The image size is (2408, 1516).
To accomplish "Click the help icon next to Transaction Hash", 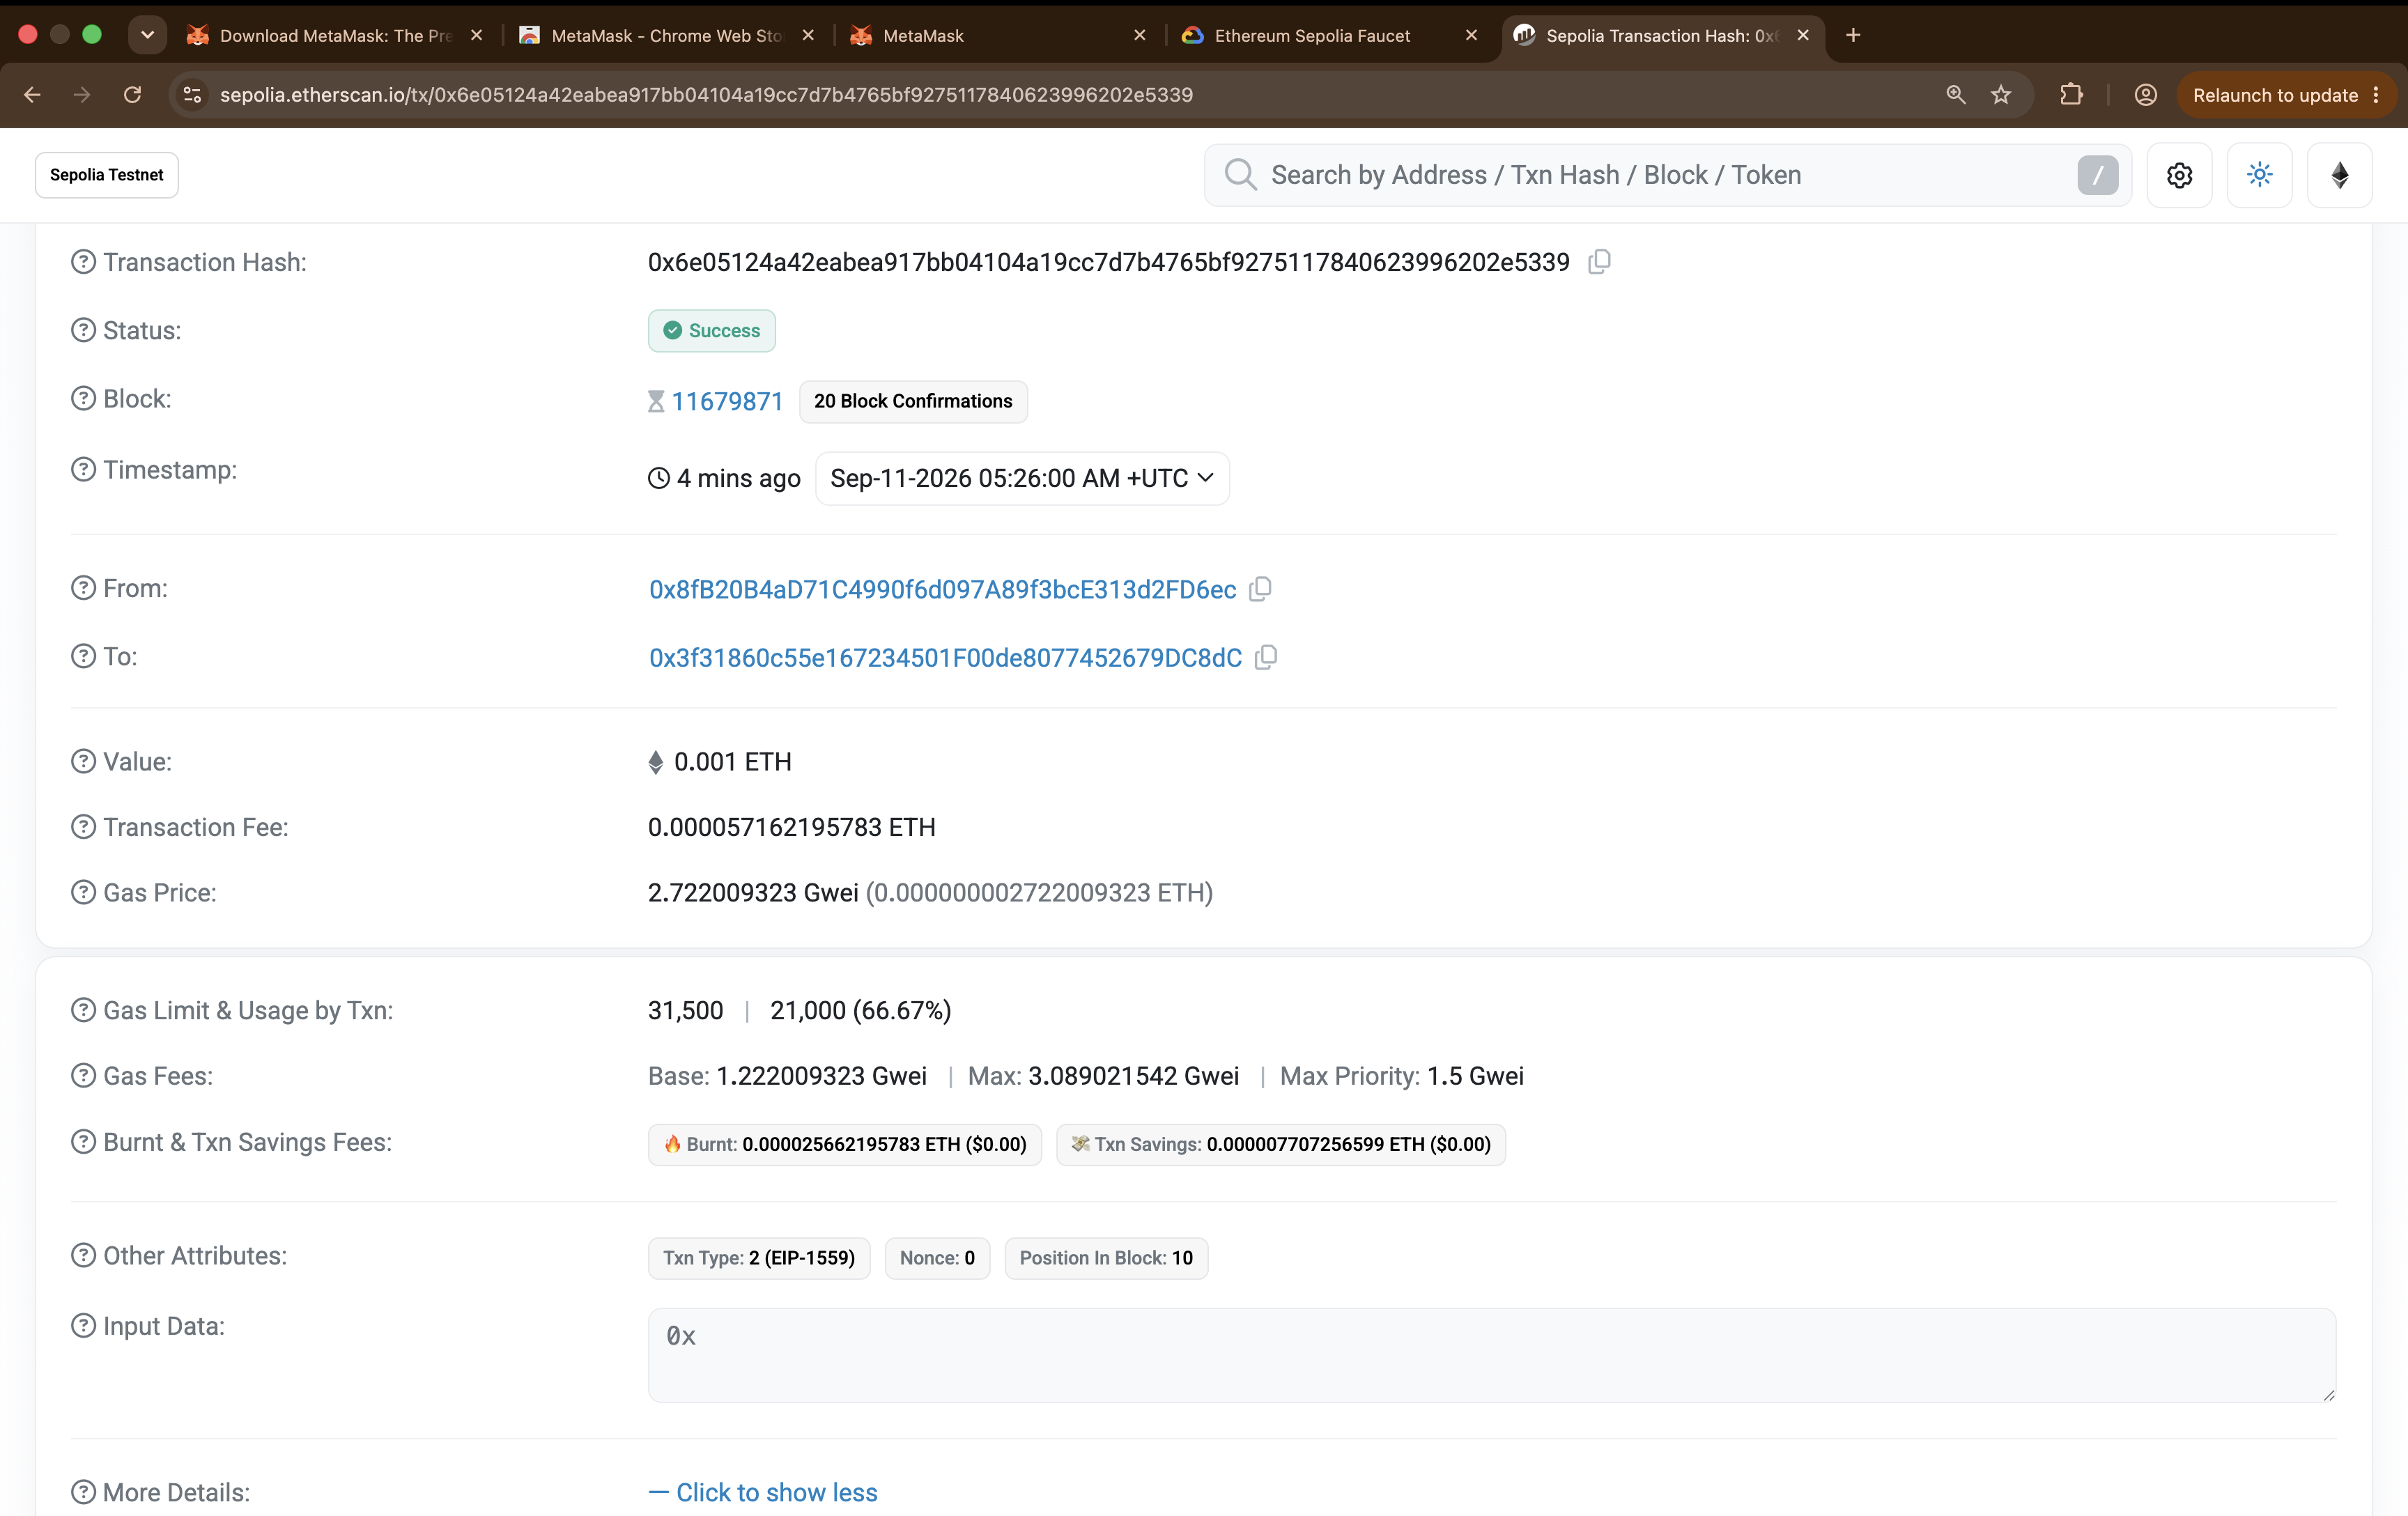I will 83,262.
